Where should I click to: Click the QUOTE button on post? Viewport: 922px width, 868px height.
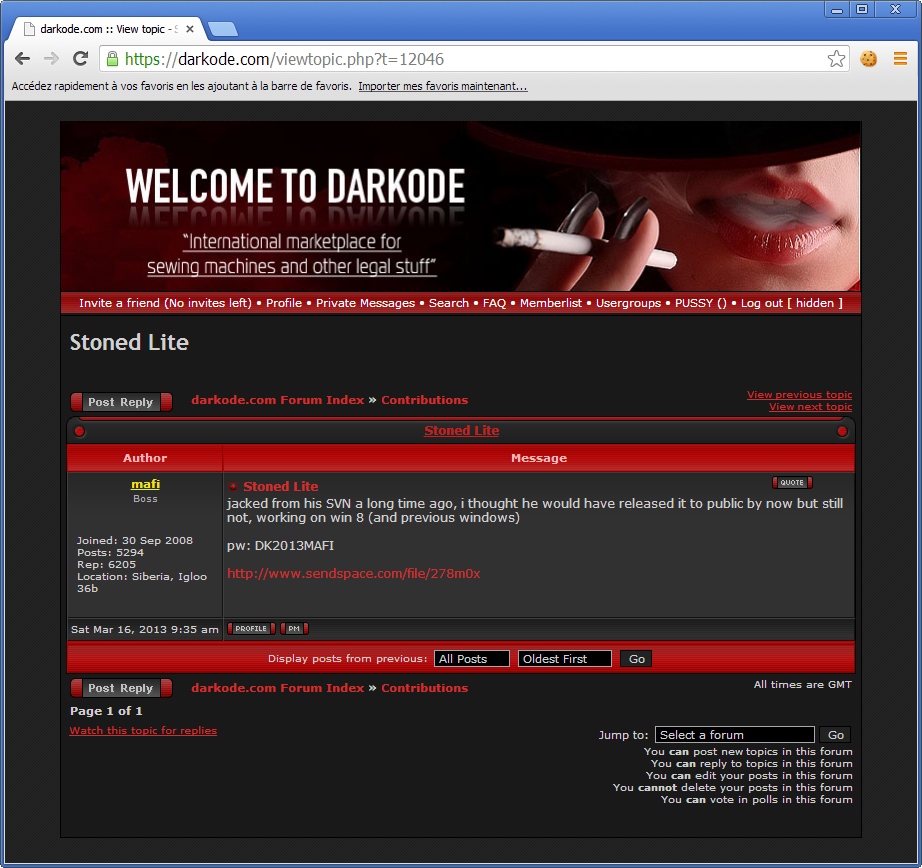(792, 483)
